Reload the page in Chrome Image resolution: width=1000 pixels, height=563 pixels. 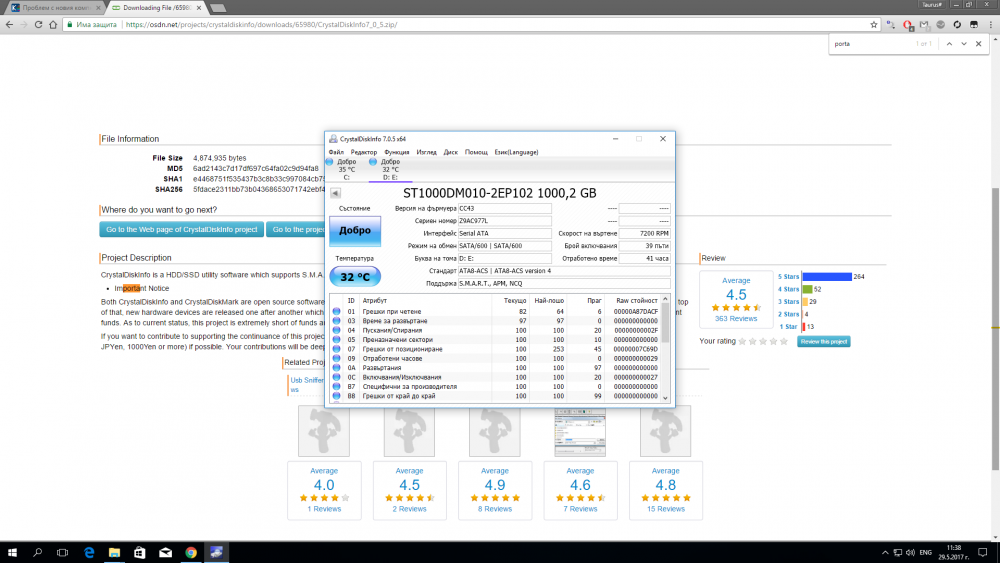pyautogui.click(x=38, y=25)
